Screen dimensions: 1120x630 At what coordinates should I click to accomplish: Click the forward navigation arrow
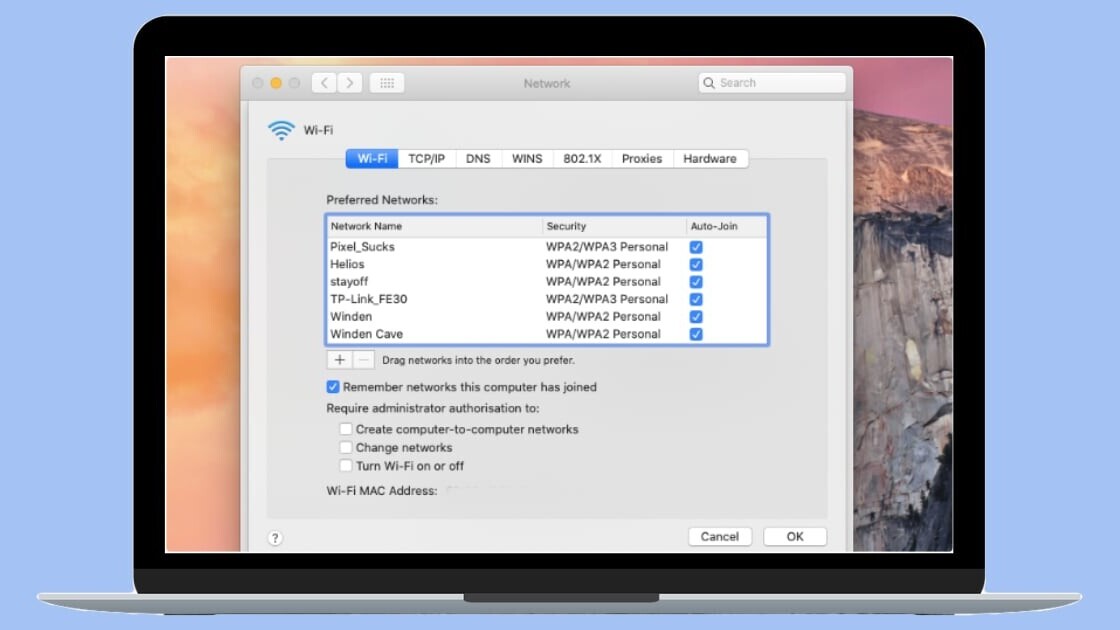point(349,83)
